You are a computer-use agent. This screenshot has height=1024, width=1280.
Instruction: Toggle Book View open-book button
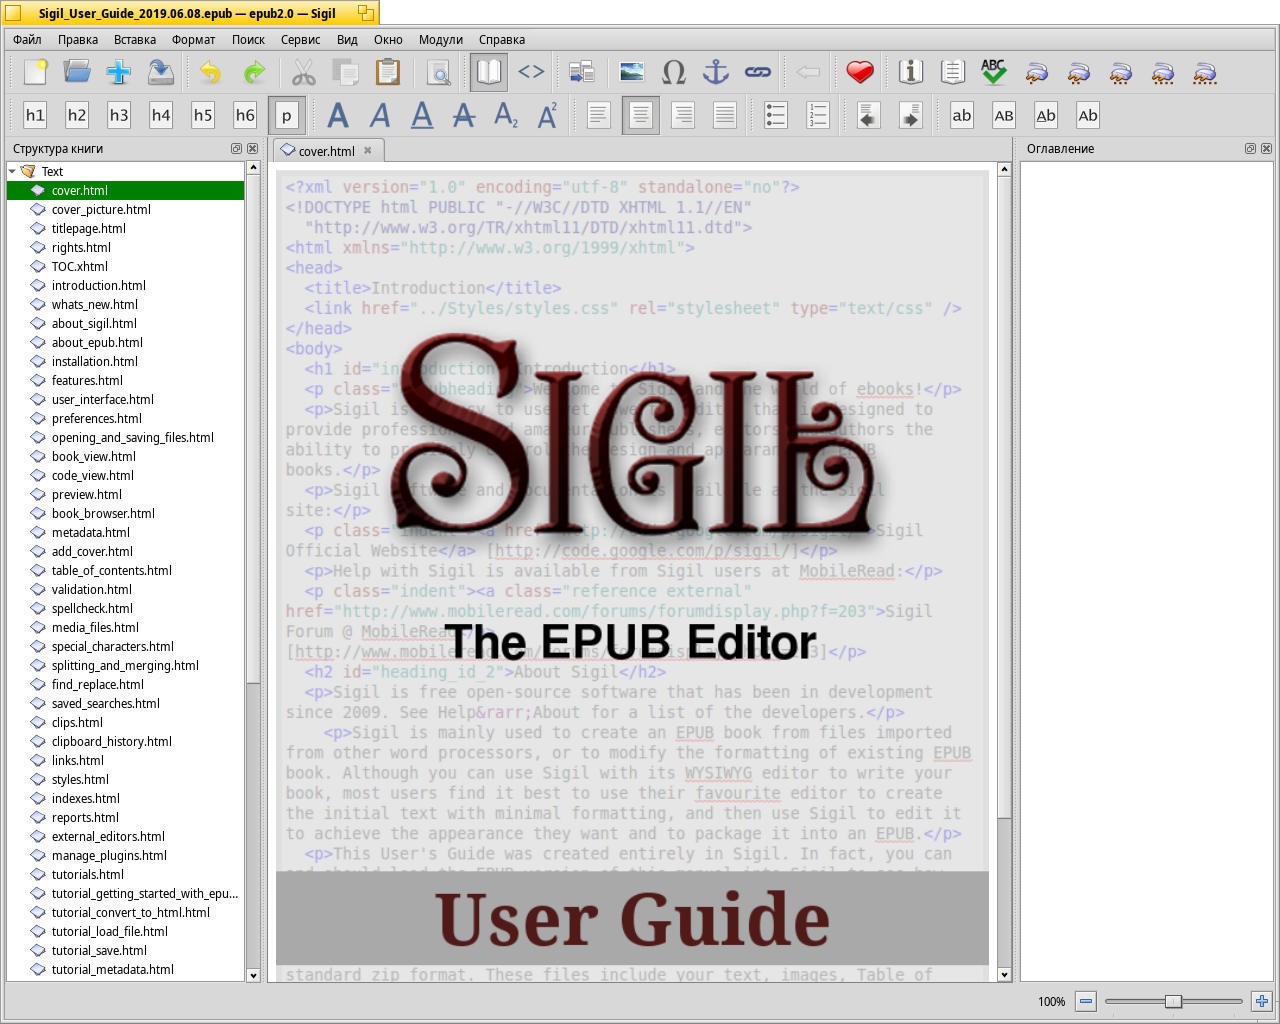tap(489, 72)
